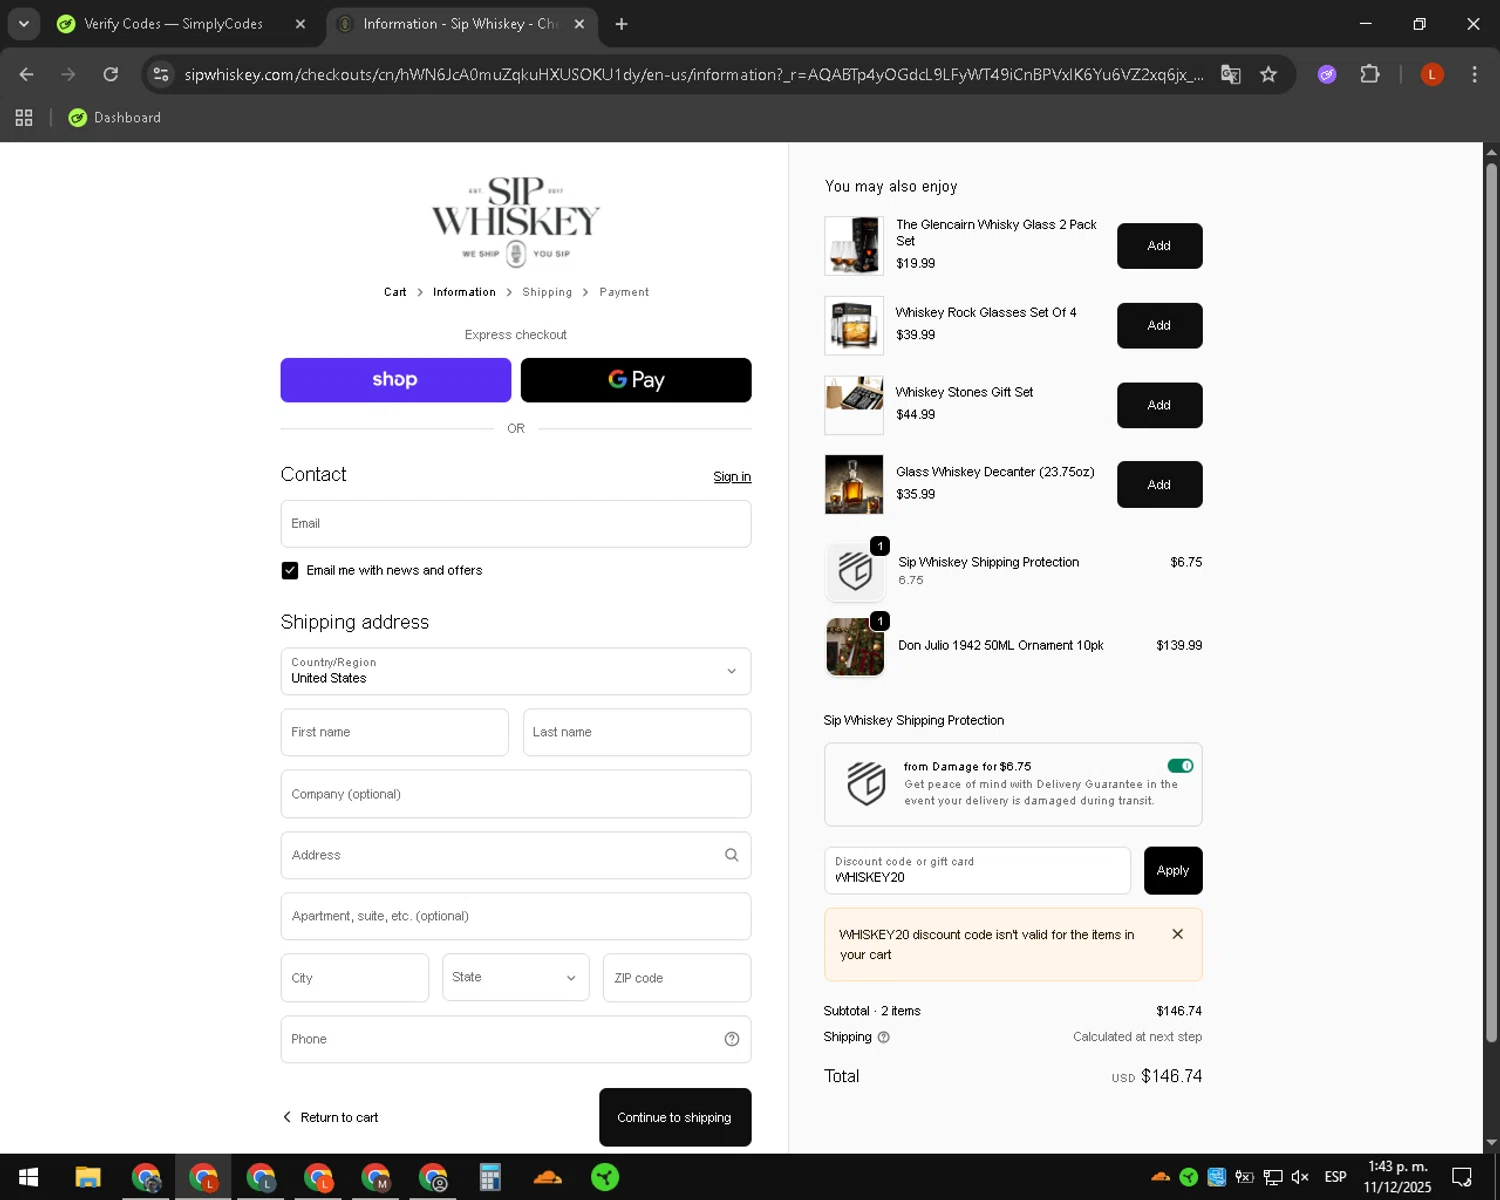Select the Information breadcrumb step
Image resolution: width=1500 pixels, height=1200 pixels.
[x=464, y=292]
